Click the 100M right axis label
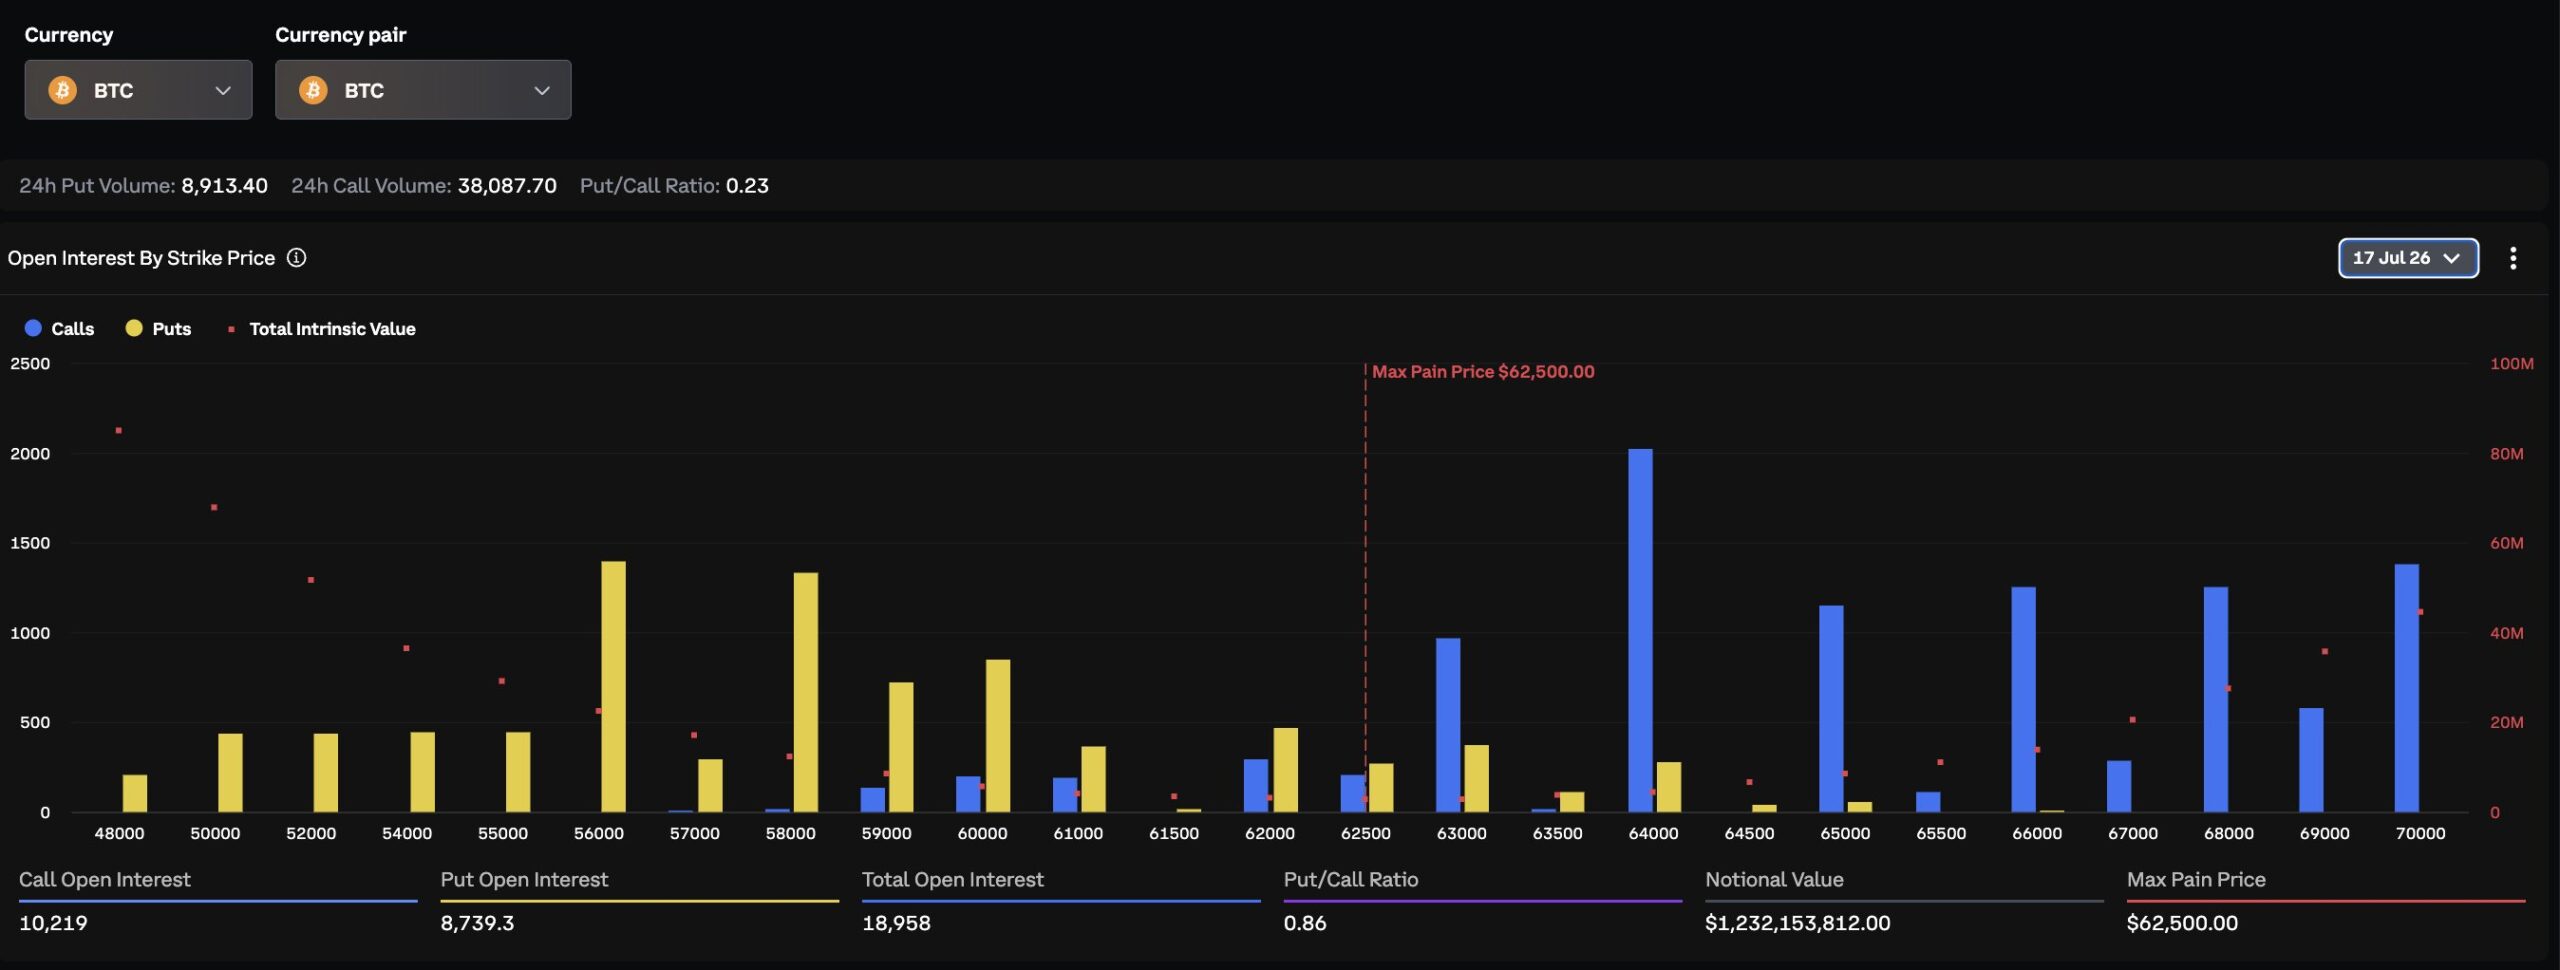The width and height of the screenshot is (2560, 970). click(2512, 364)
